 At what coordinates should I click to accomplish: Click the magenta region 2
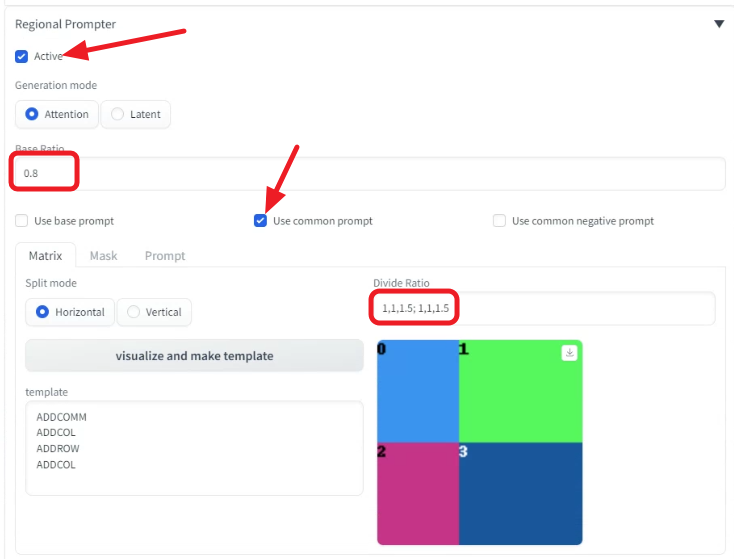click(x=418, y=493)
